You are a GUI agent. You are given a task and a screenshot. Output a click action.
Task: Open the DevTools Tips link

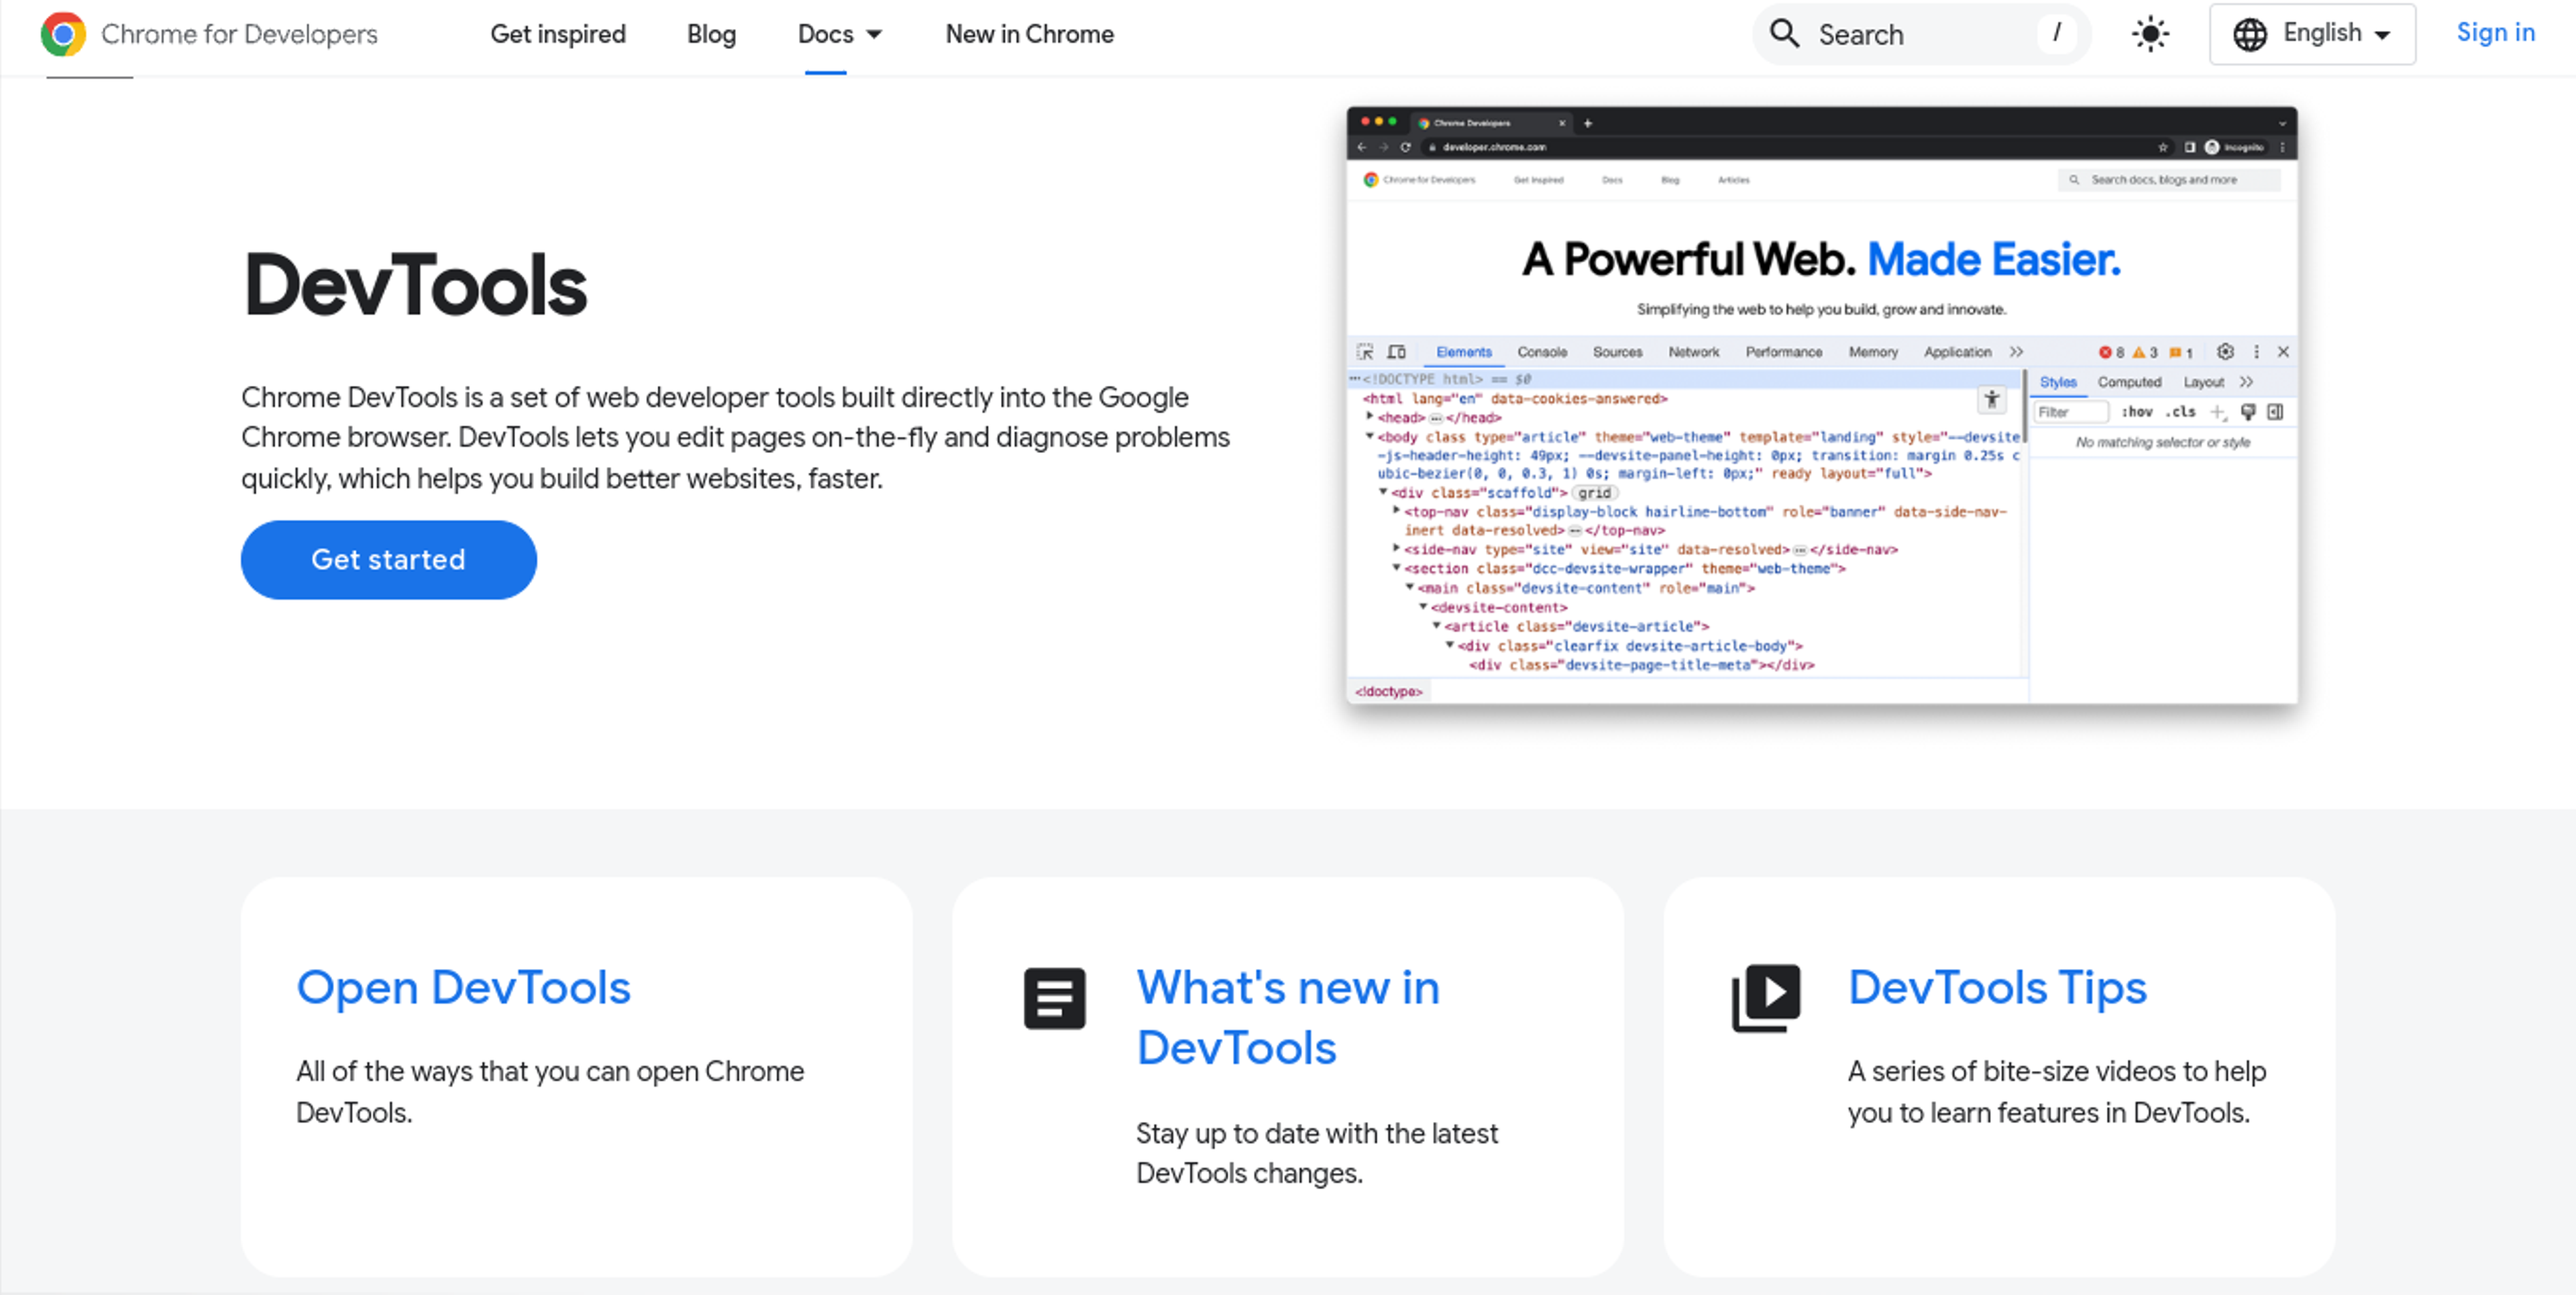point(1997,987)
